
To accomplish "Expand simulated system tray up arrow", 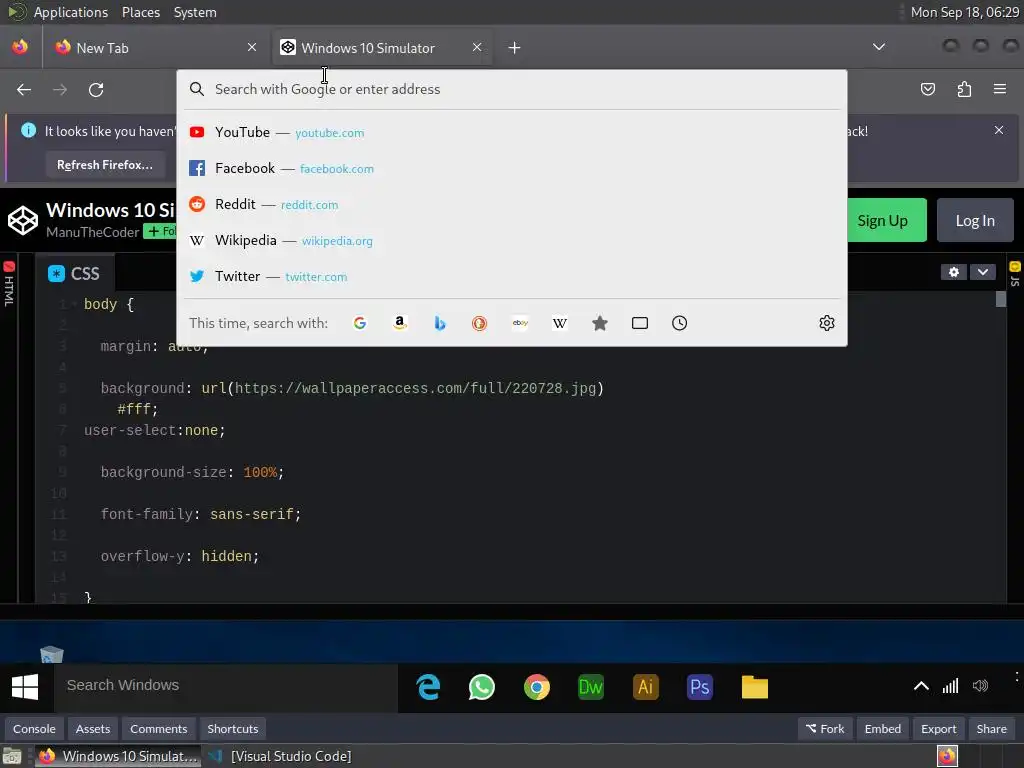I will [x=921, y=686].
